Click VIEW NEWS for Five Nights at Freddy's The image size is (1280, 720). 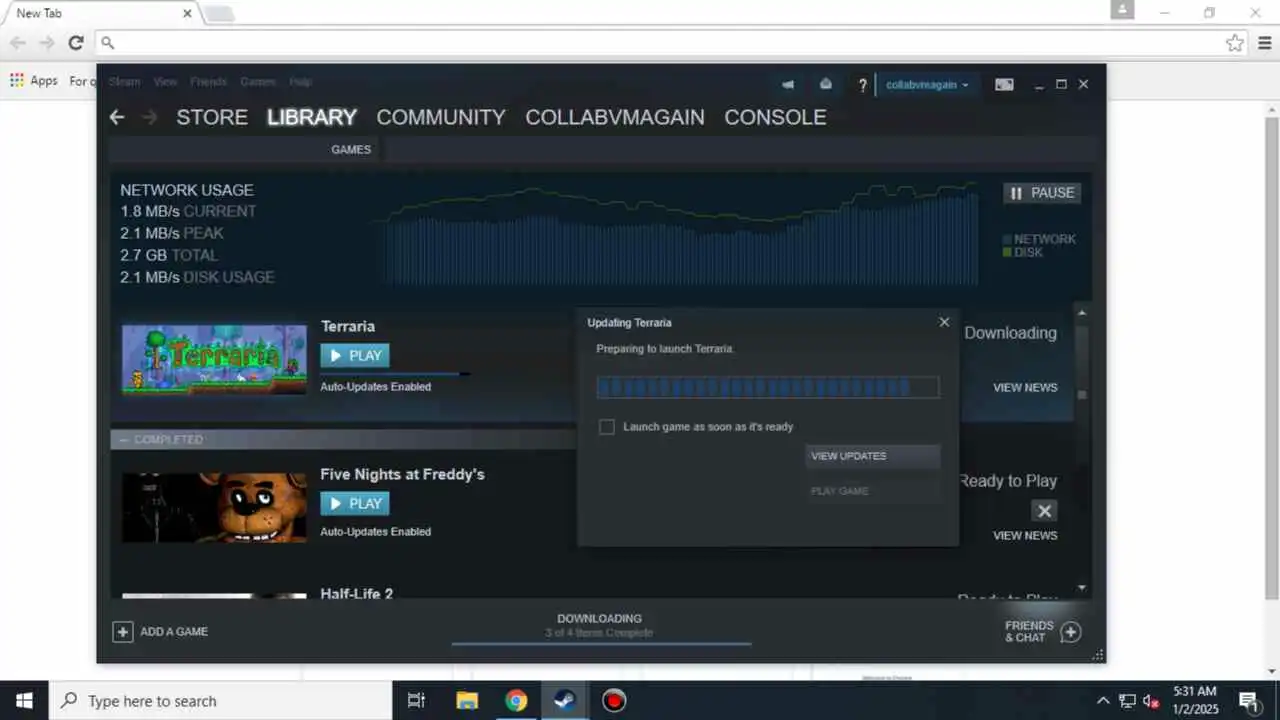pos(1025,536)
